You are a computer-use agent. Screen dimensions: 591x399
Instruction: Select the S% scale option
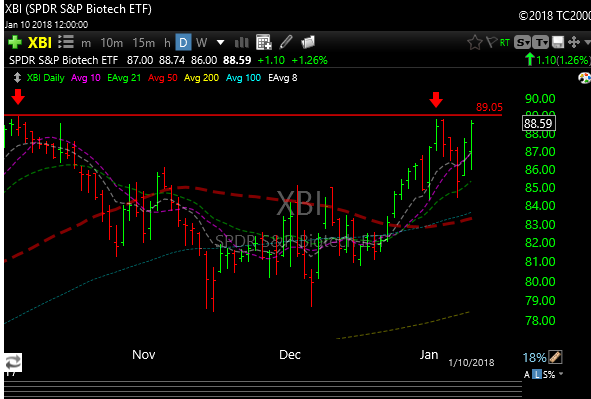pos(550,375)
